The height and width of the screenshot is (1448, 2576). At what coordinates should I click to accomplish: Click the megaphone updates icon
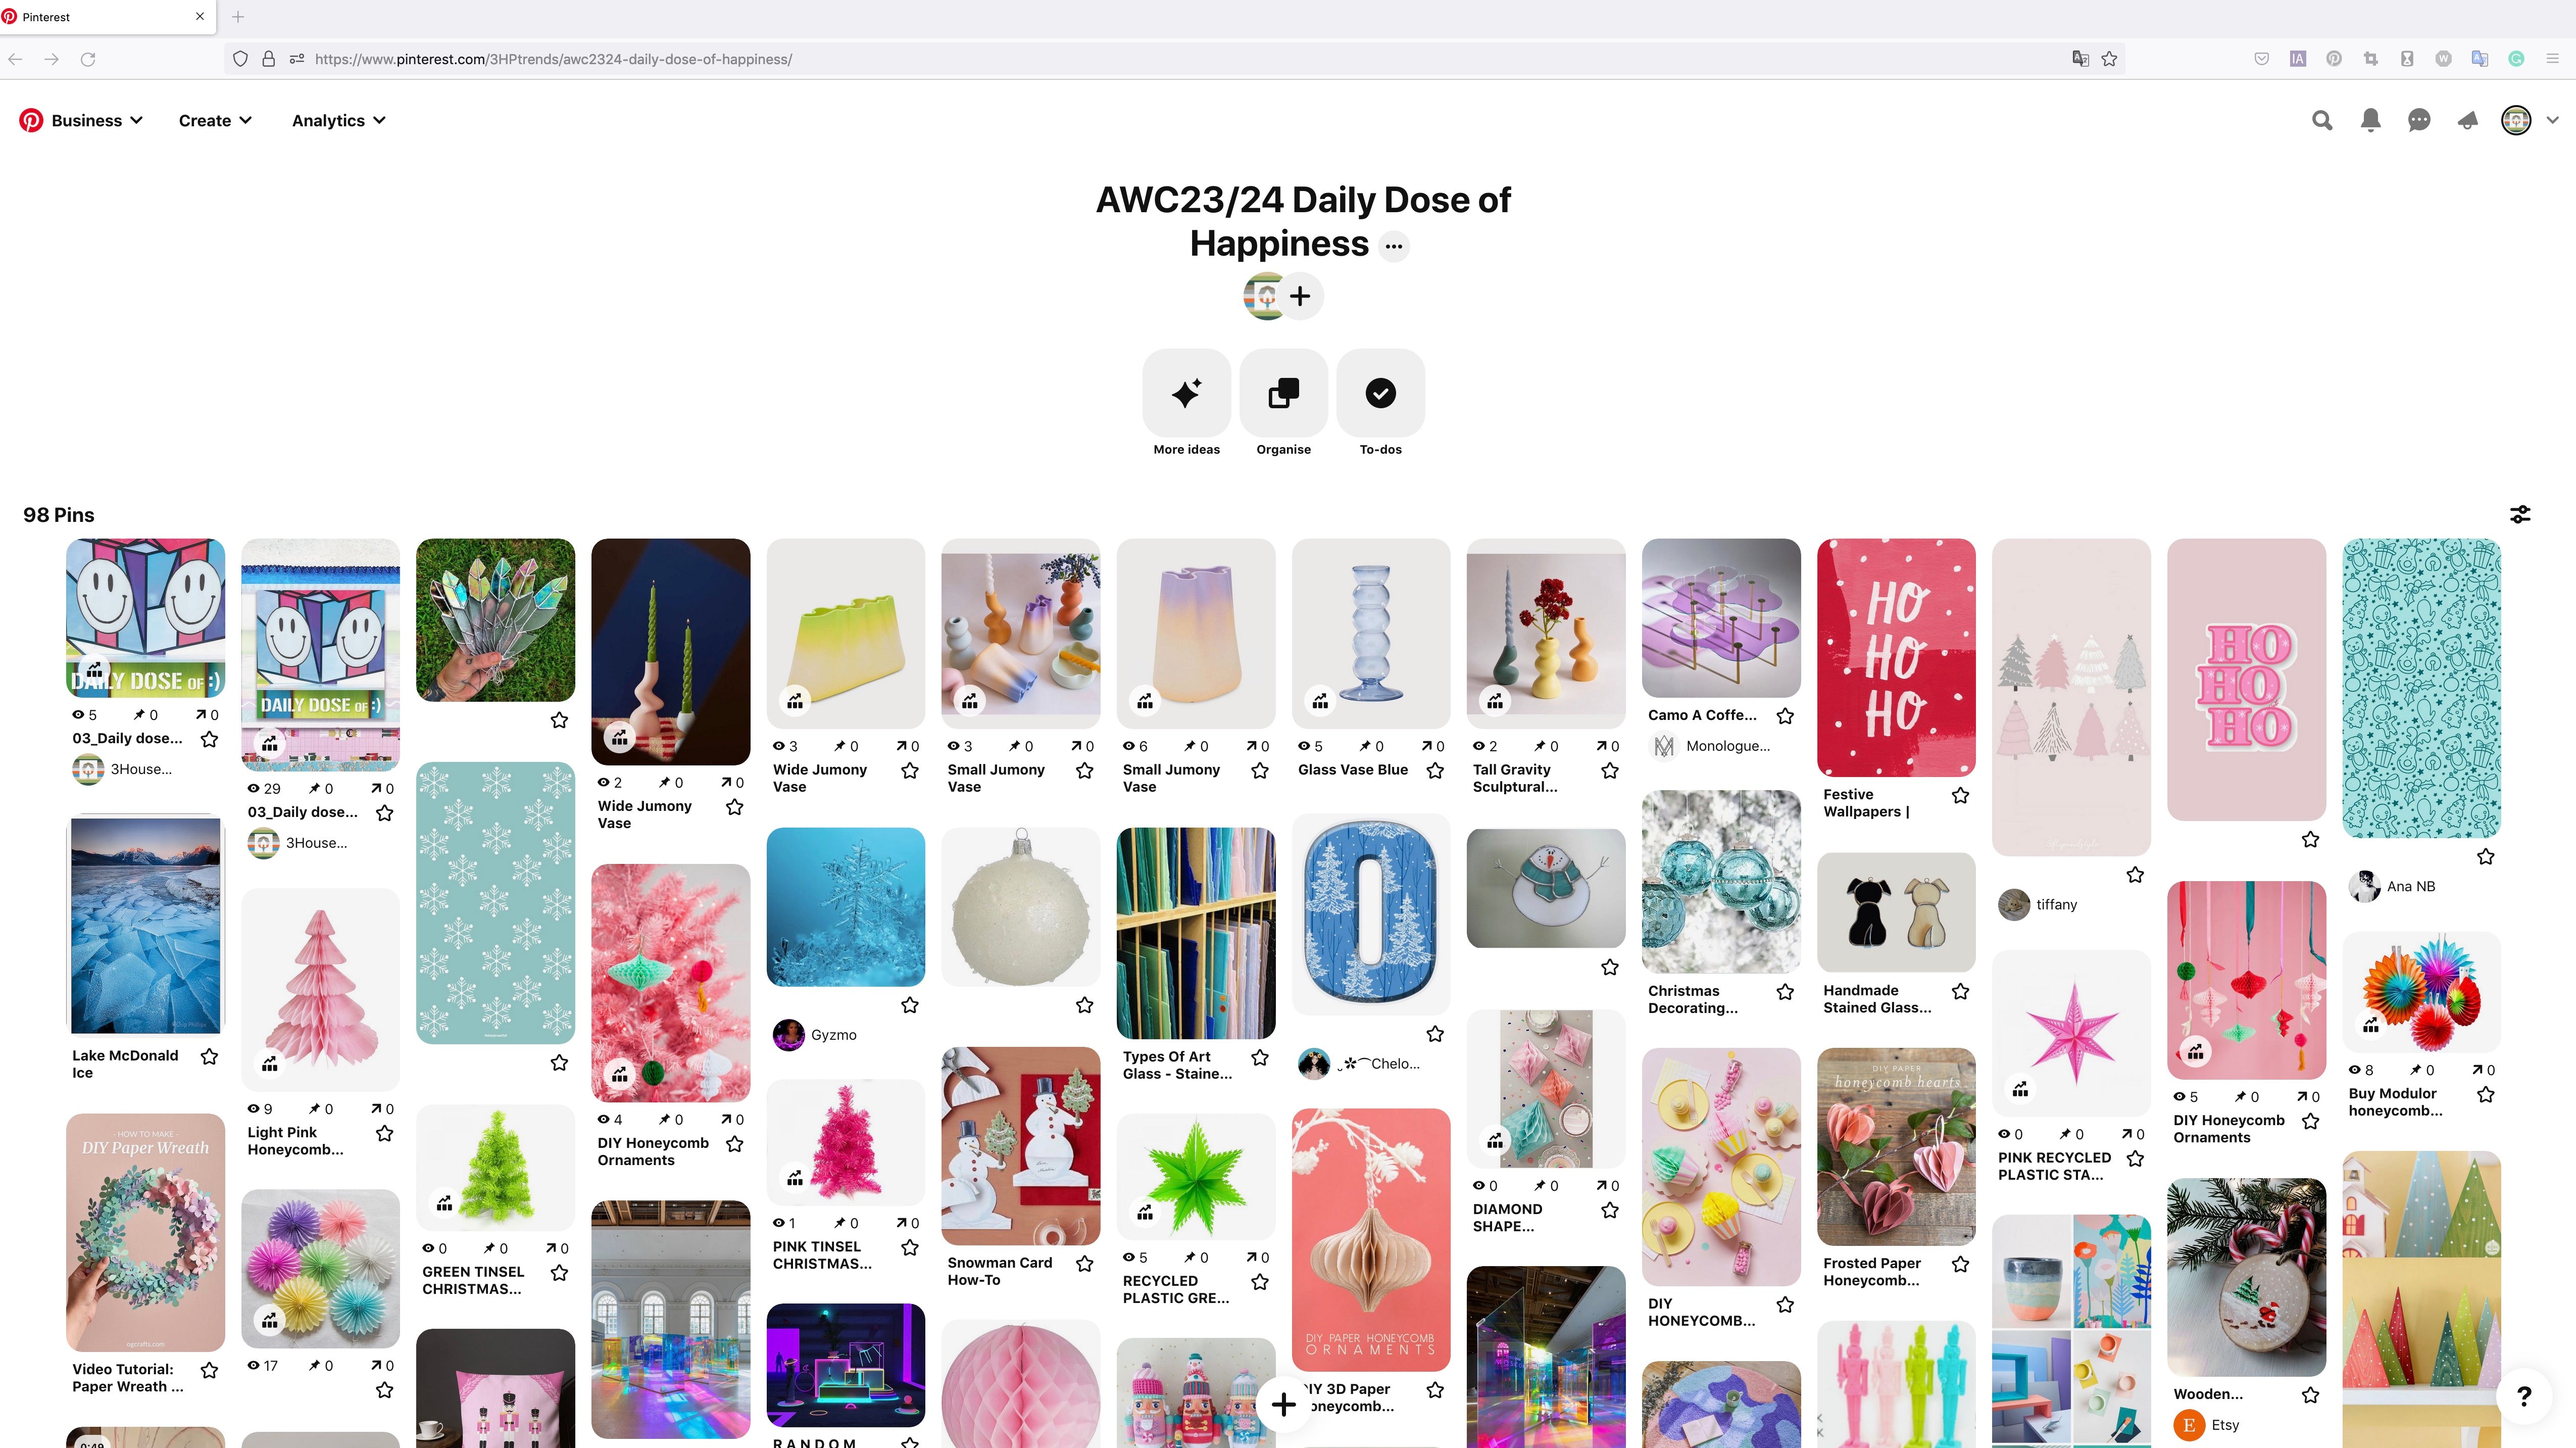click(x=2467, y=121)
